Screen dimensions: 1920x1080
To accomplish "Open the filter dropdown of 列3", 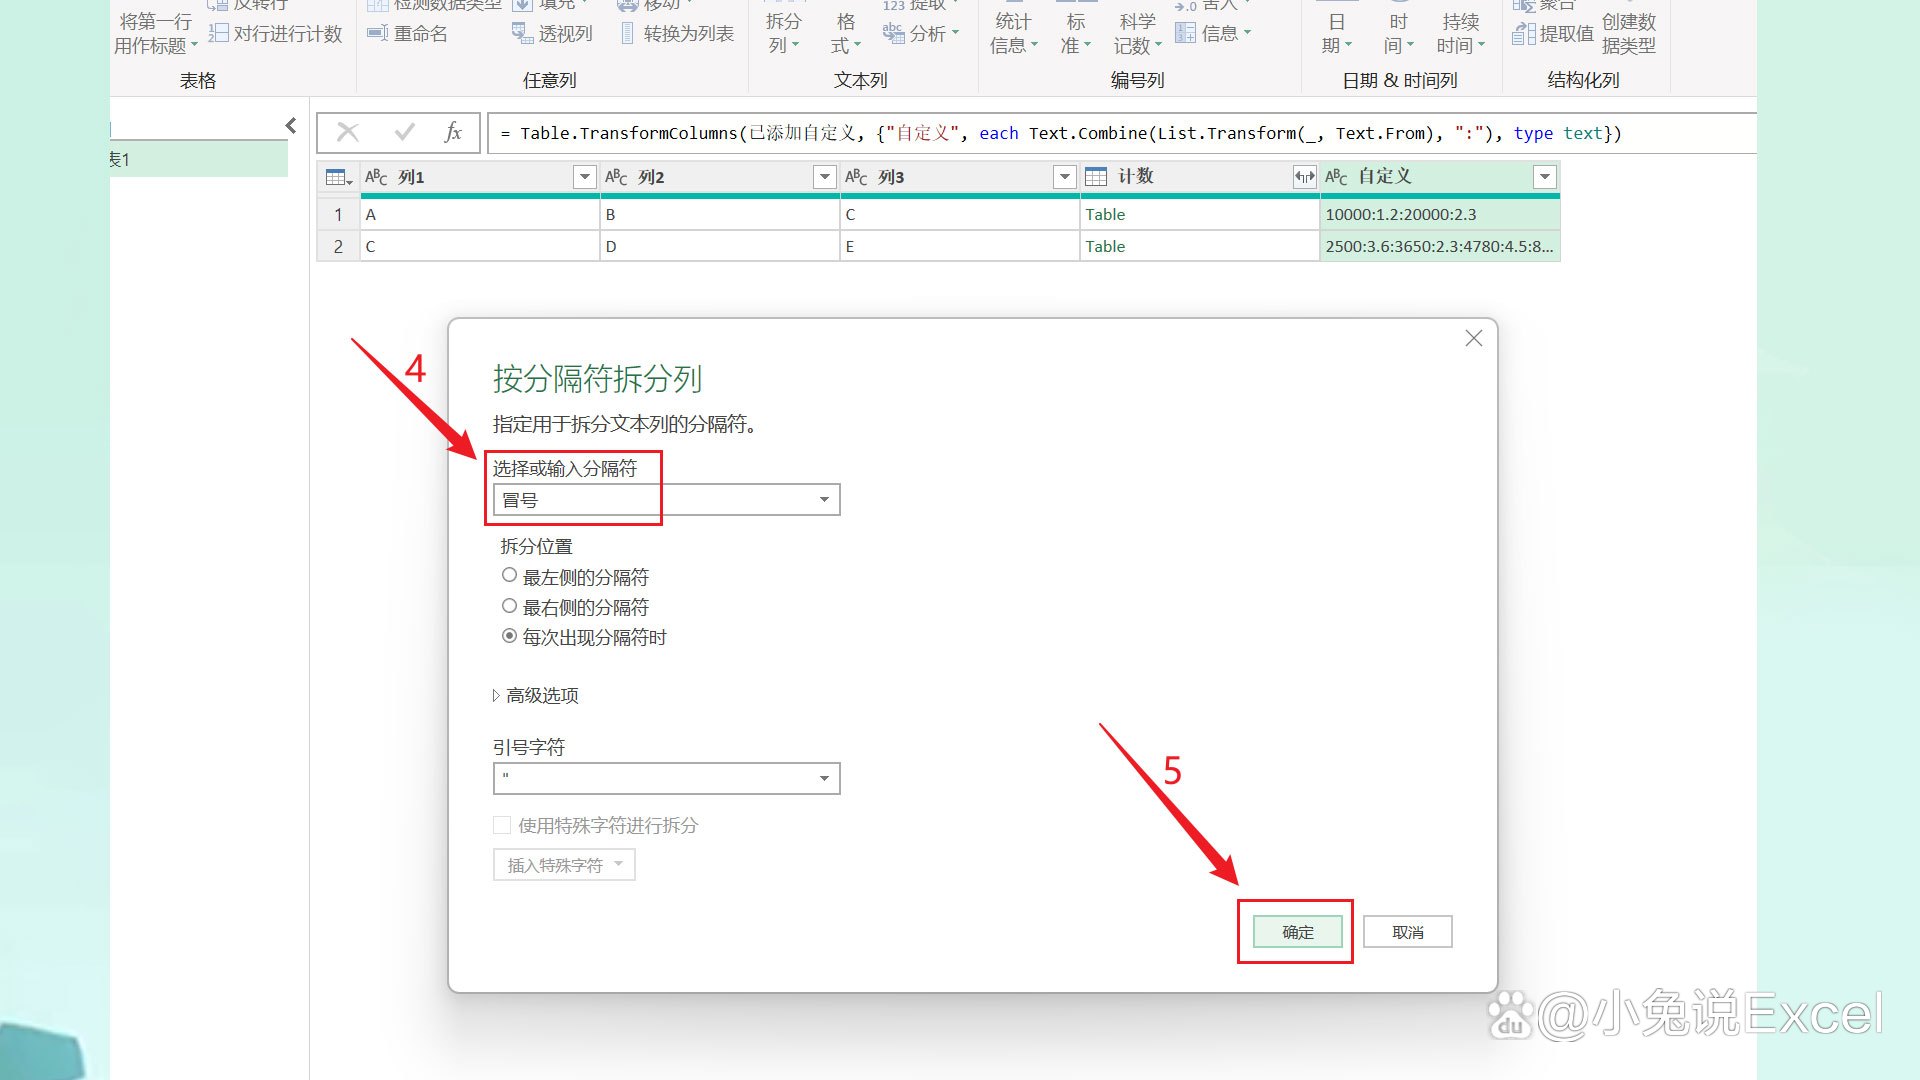I will pyautogui.click(x=1064, y=177).
